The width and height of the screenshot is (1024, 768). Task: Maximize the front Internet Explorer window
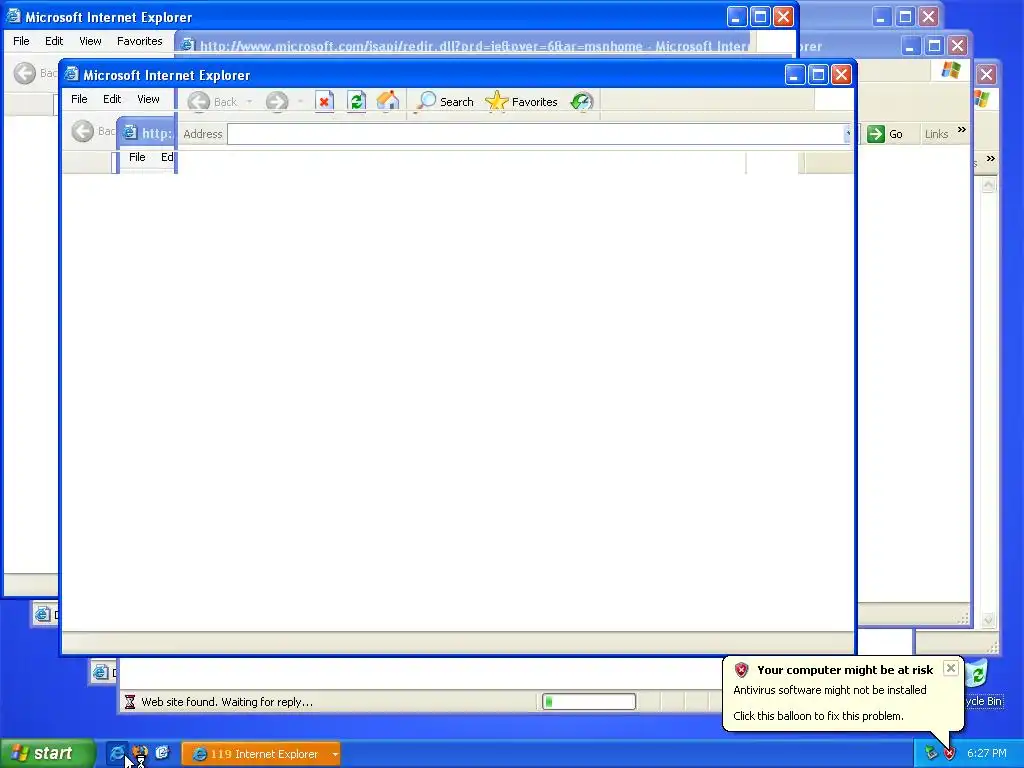point(818,75)
